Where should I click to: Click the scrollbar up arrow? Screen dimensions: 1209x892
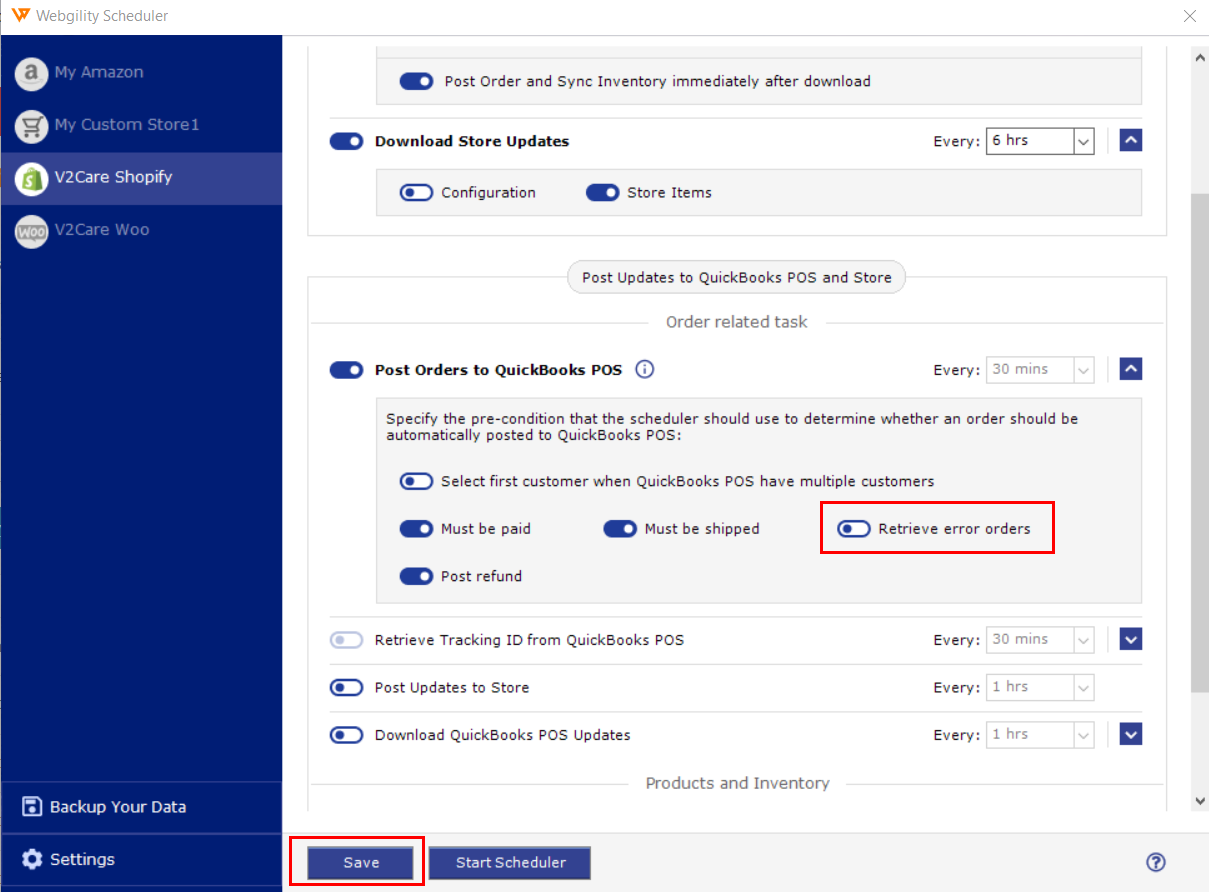point(1200,59)
